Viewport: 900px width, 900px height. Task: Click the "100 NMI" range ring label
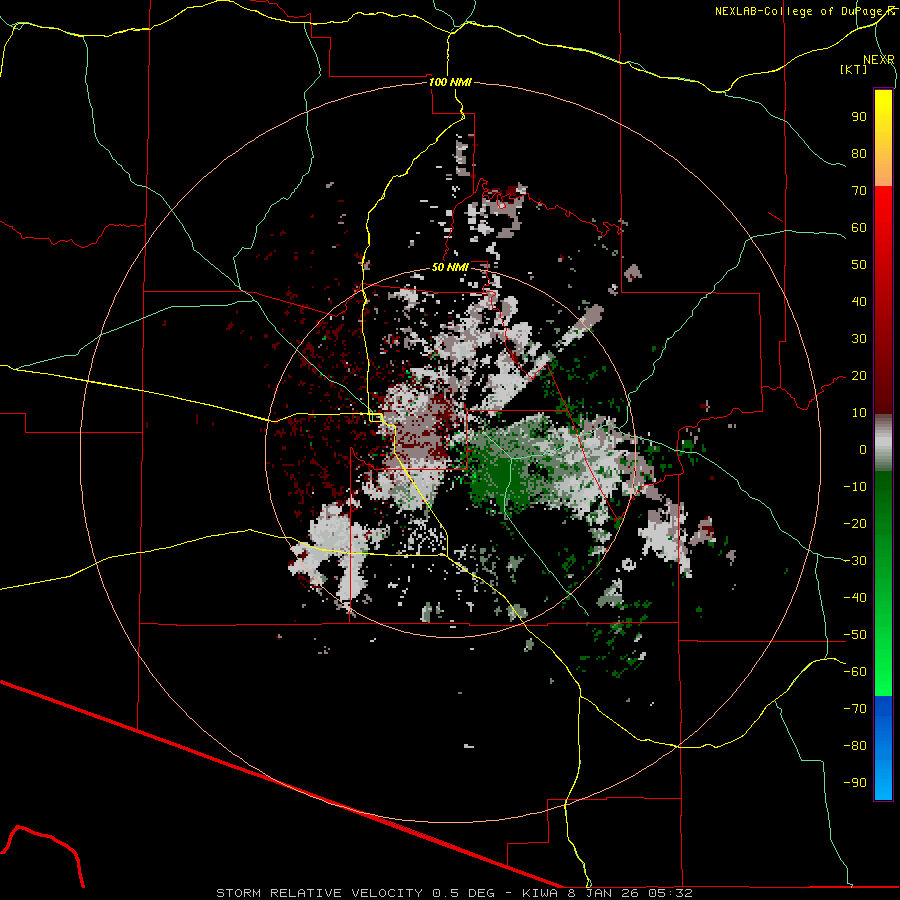451,82
